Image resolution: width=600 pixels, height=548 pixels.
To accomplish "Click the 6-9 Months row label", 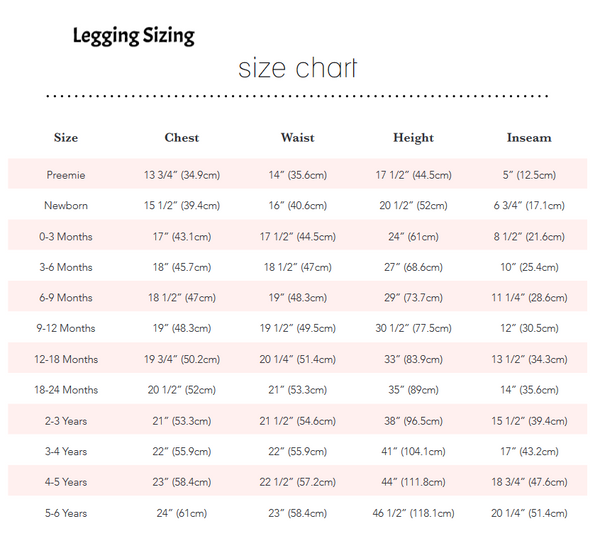I will click(x=66, y=298).
